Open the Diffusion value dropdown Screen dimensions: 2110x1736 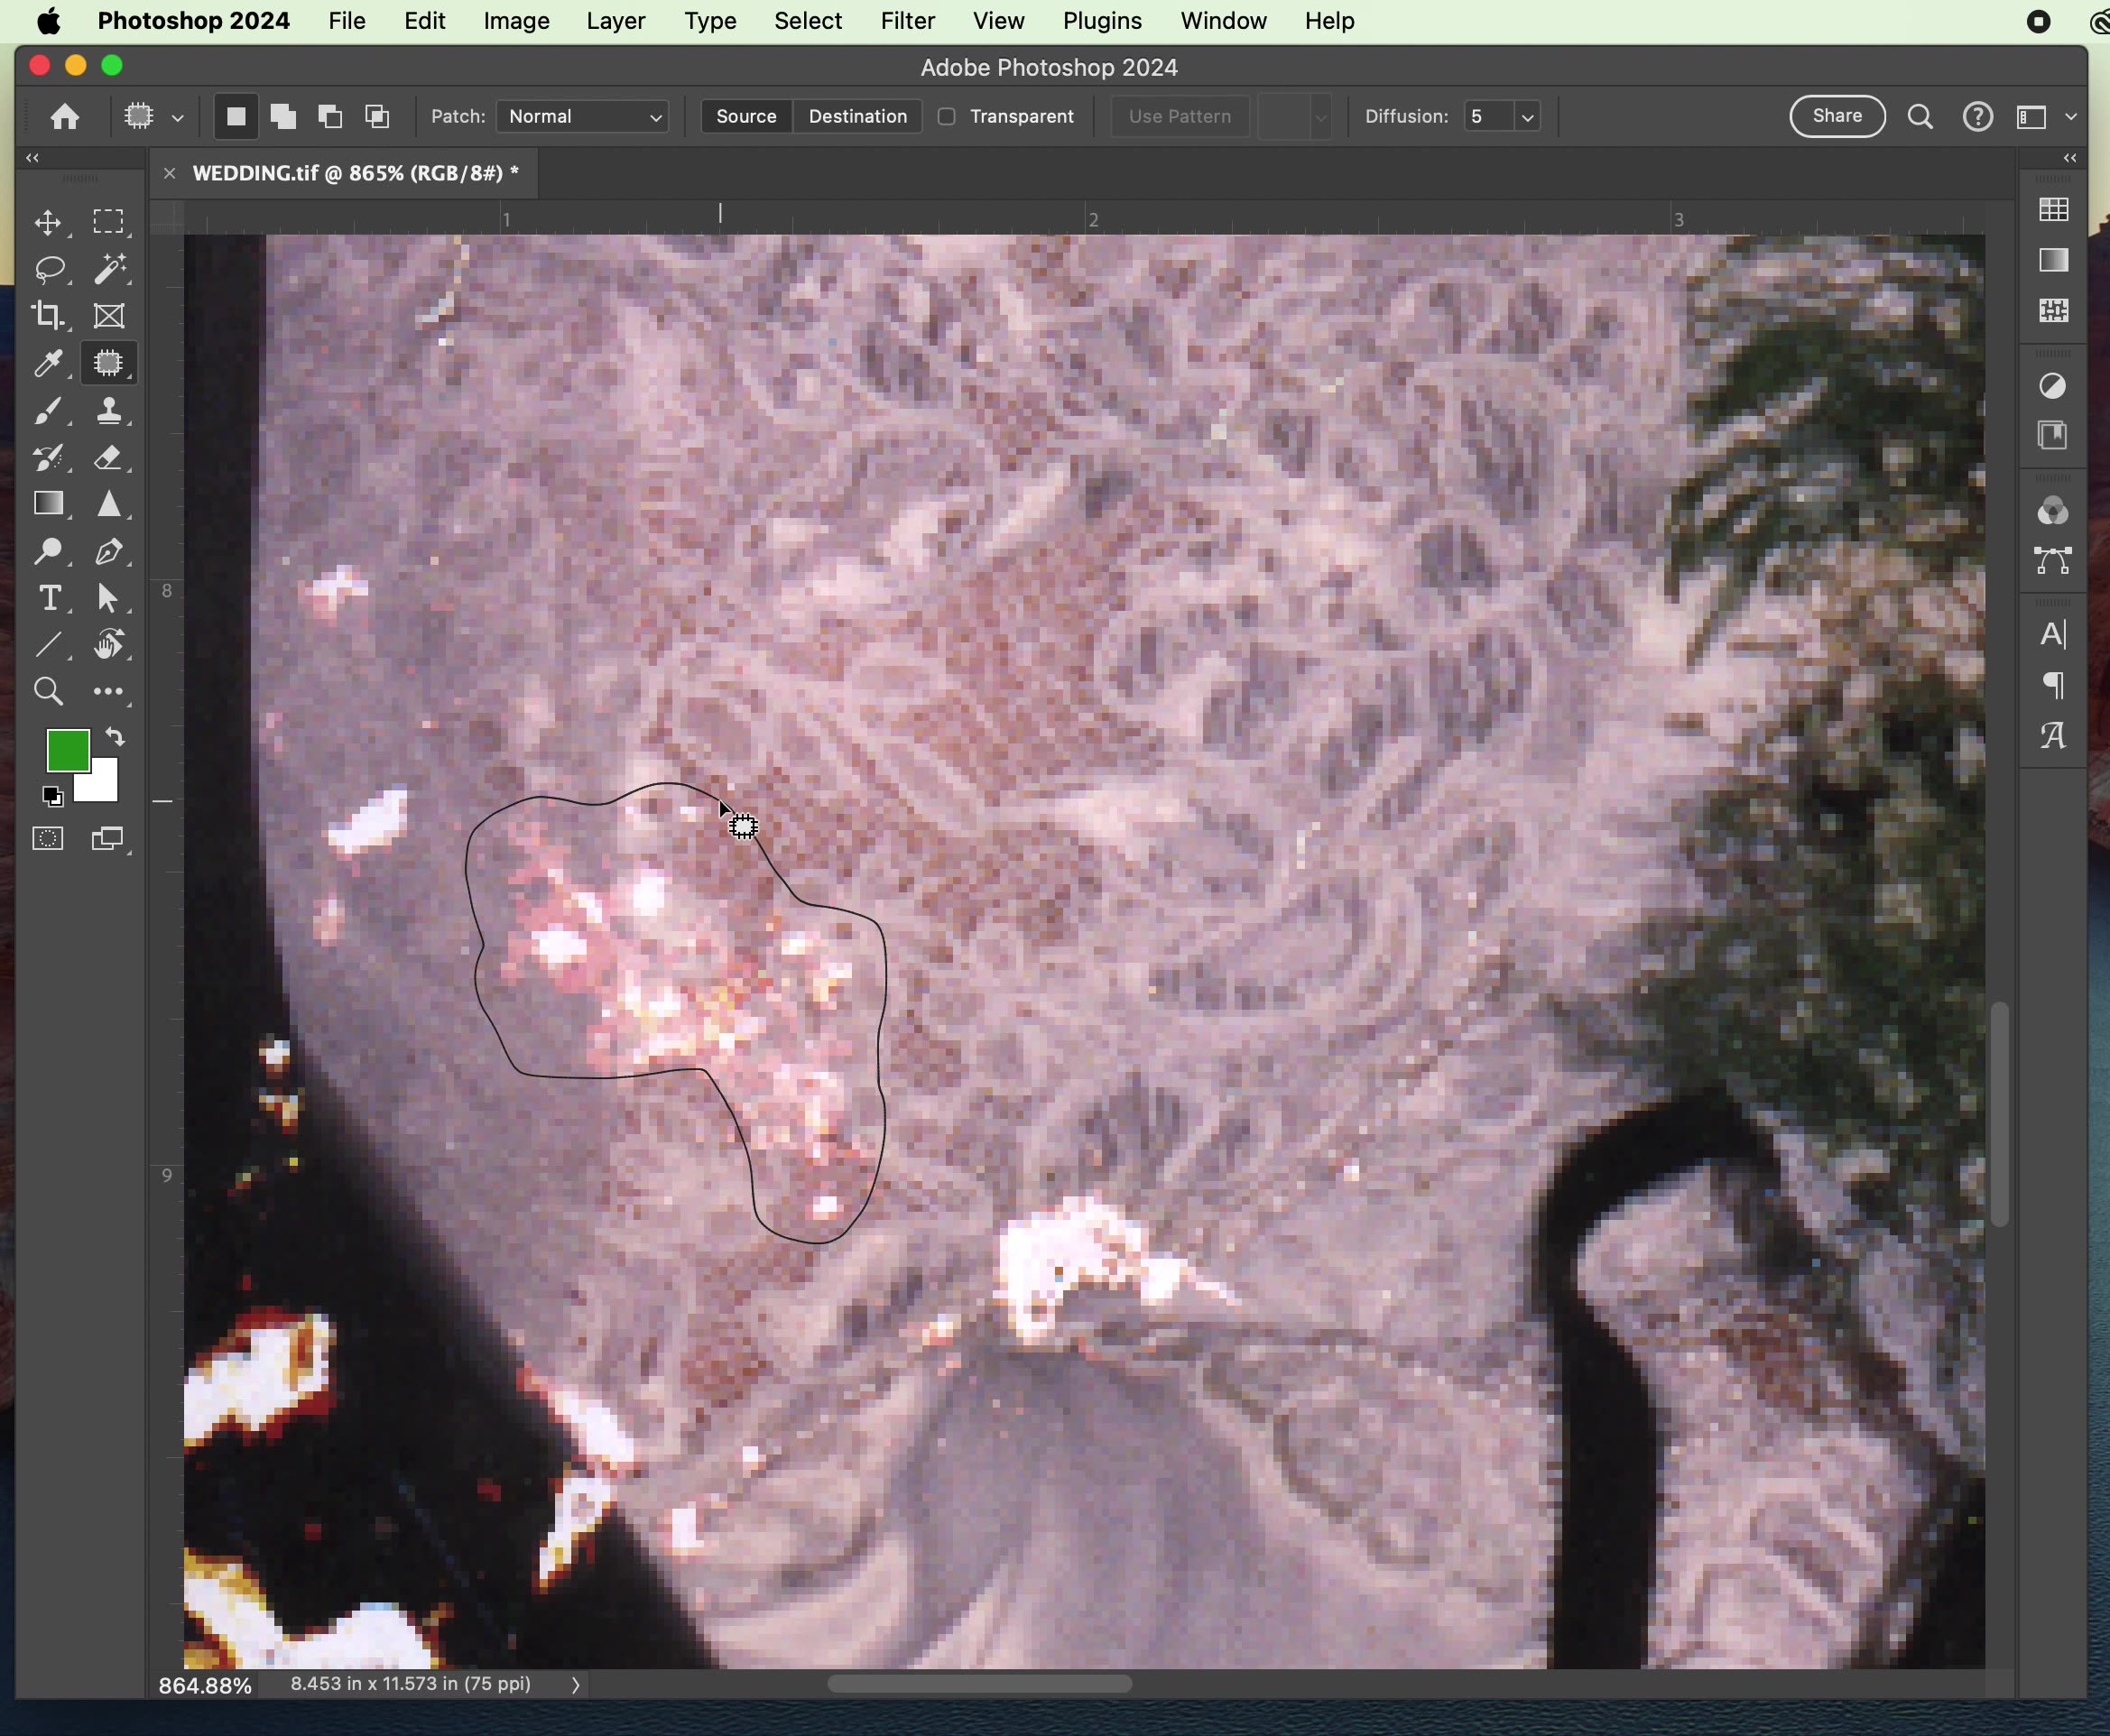click(x=1525, y=116)
